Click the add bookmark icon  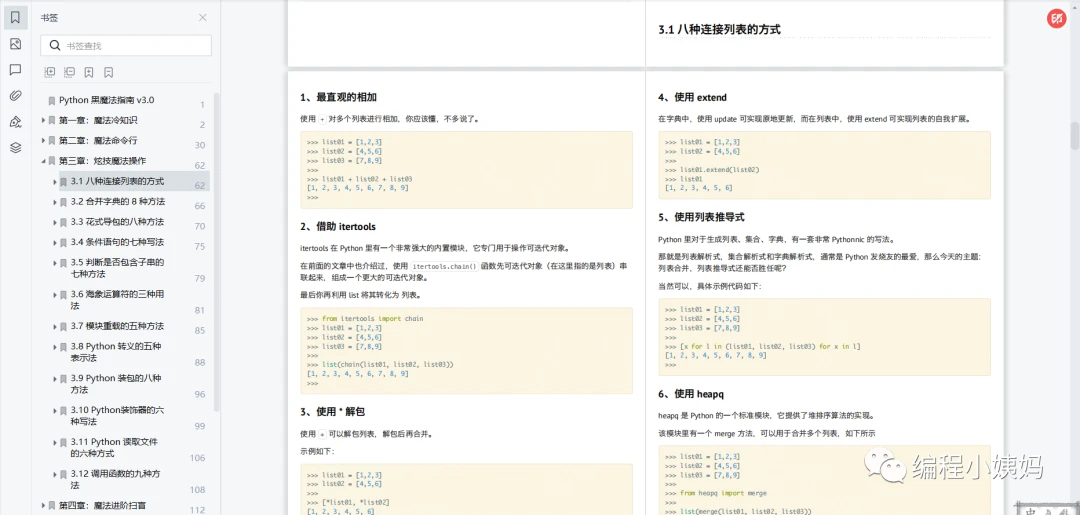(x=89, y=72)
